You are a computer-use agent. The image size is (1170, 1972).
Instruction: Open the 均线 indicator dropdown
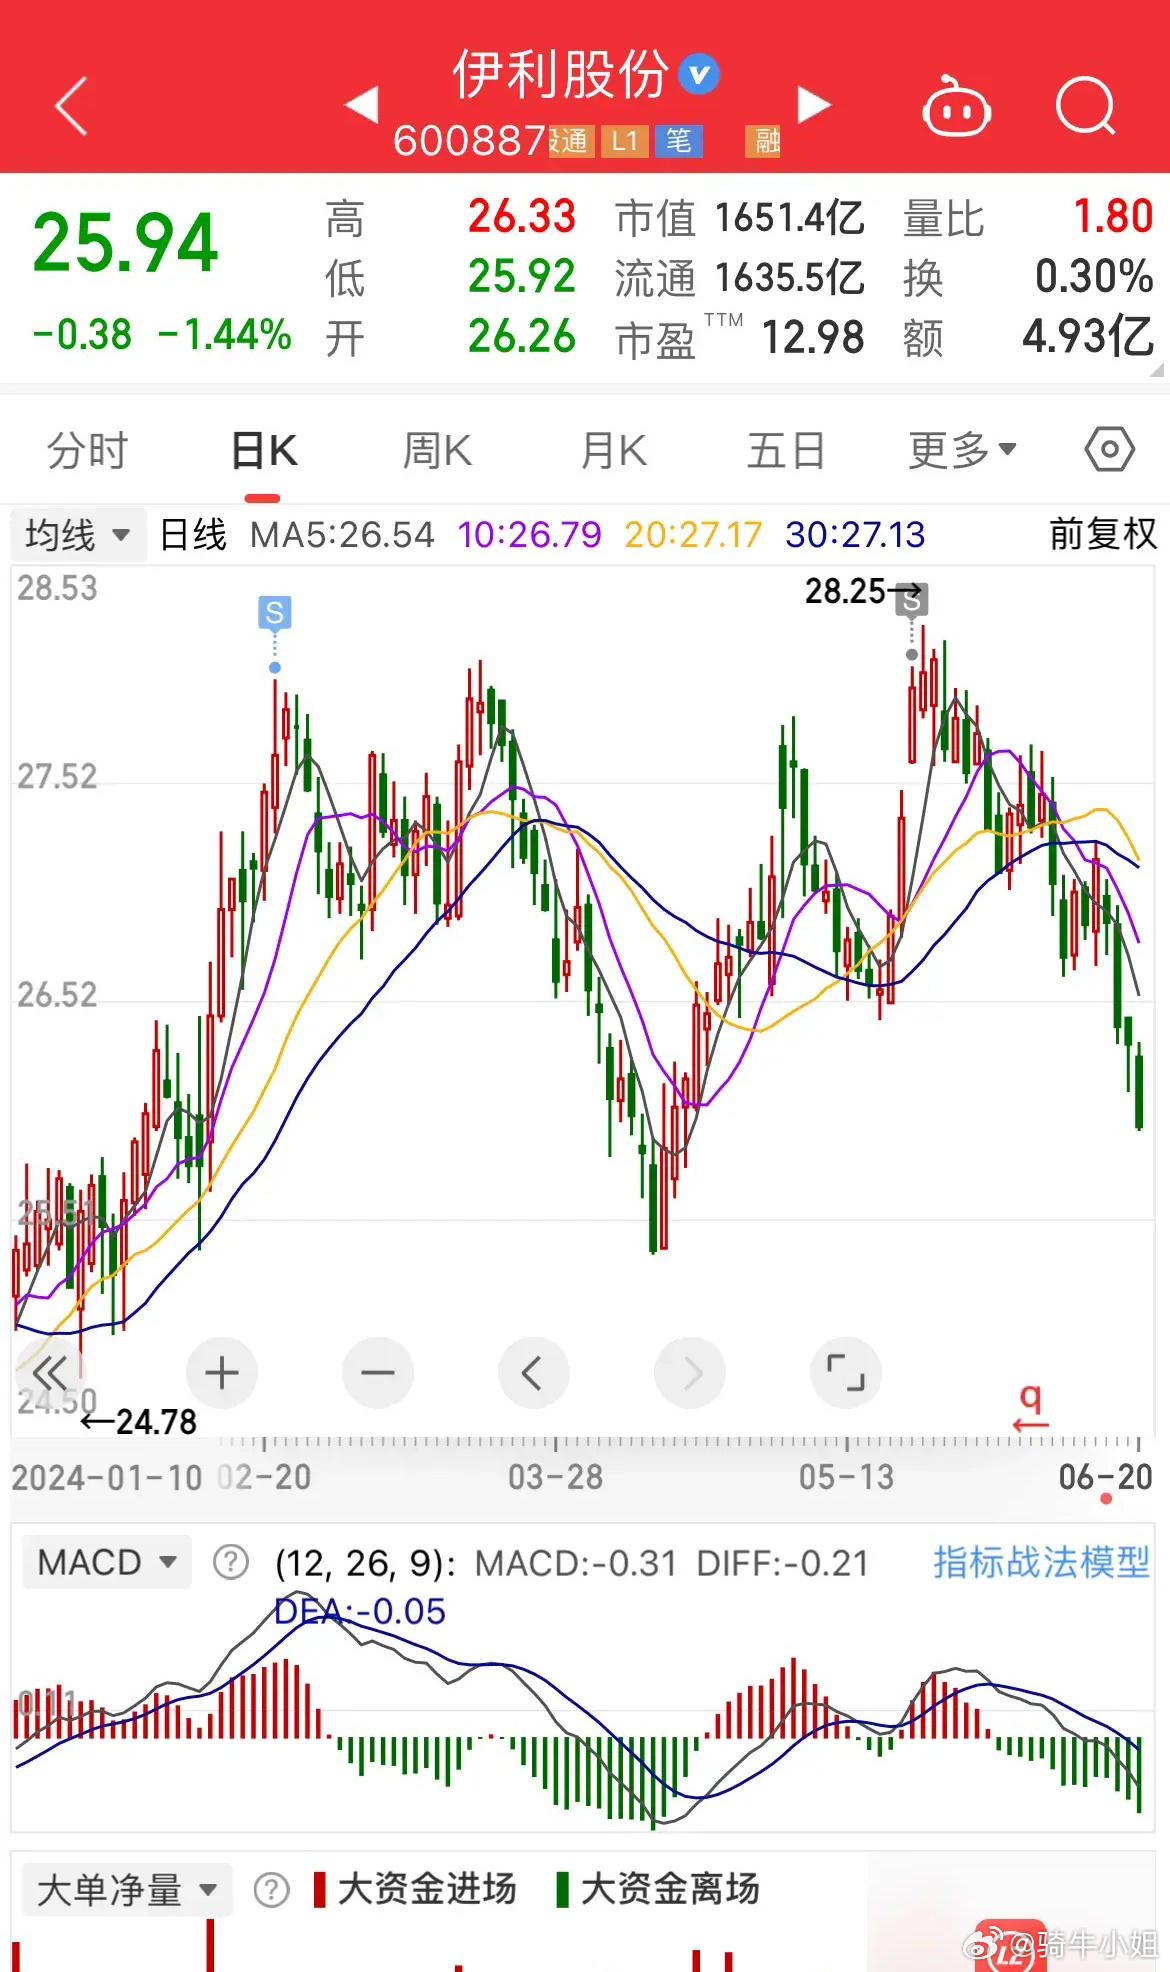pos(78,535)
